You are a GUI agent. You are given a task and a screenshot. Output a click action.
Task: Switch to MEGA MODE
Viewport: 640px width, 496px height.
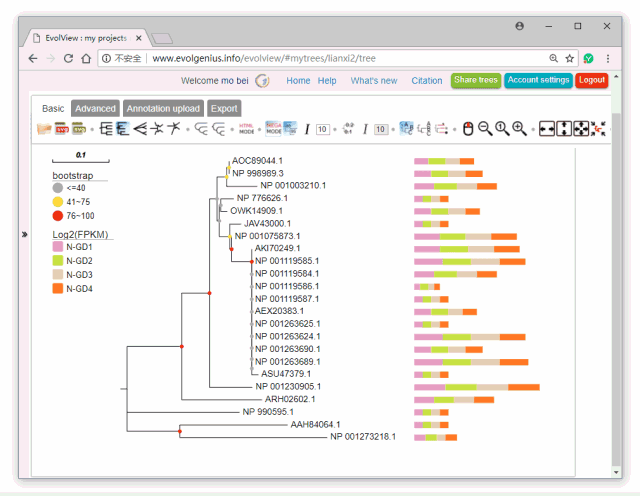tap(273, 129)
